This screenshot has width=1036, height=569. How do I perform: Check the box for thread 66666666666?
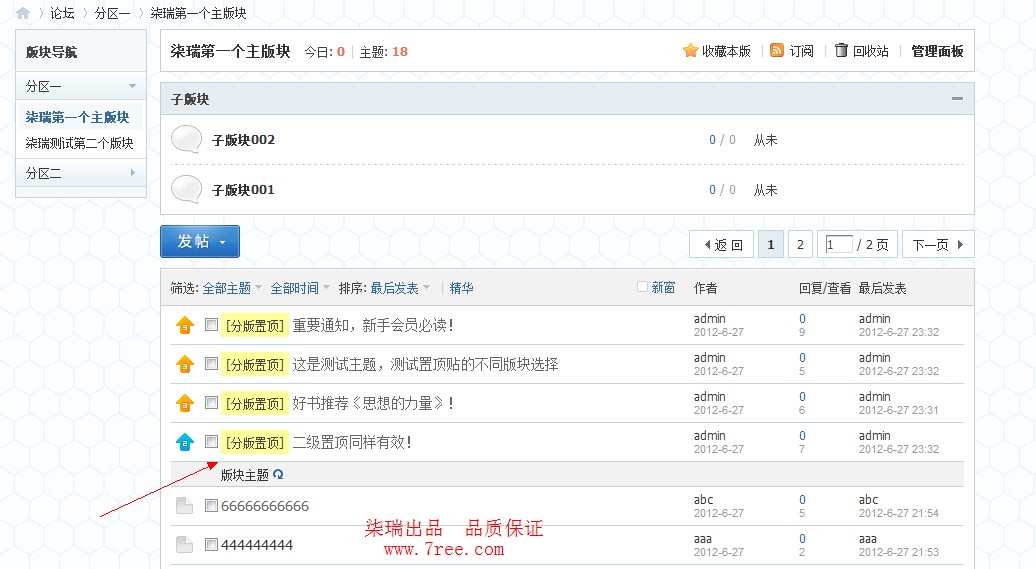pyautogui.click(x=211, y=506)
